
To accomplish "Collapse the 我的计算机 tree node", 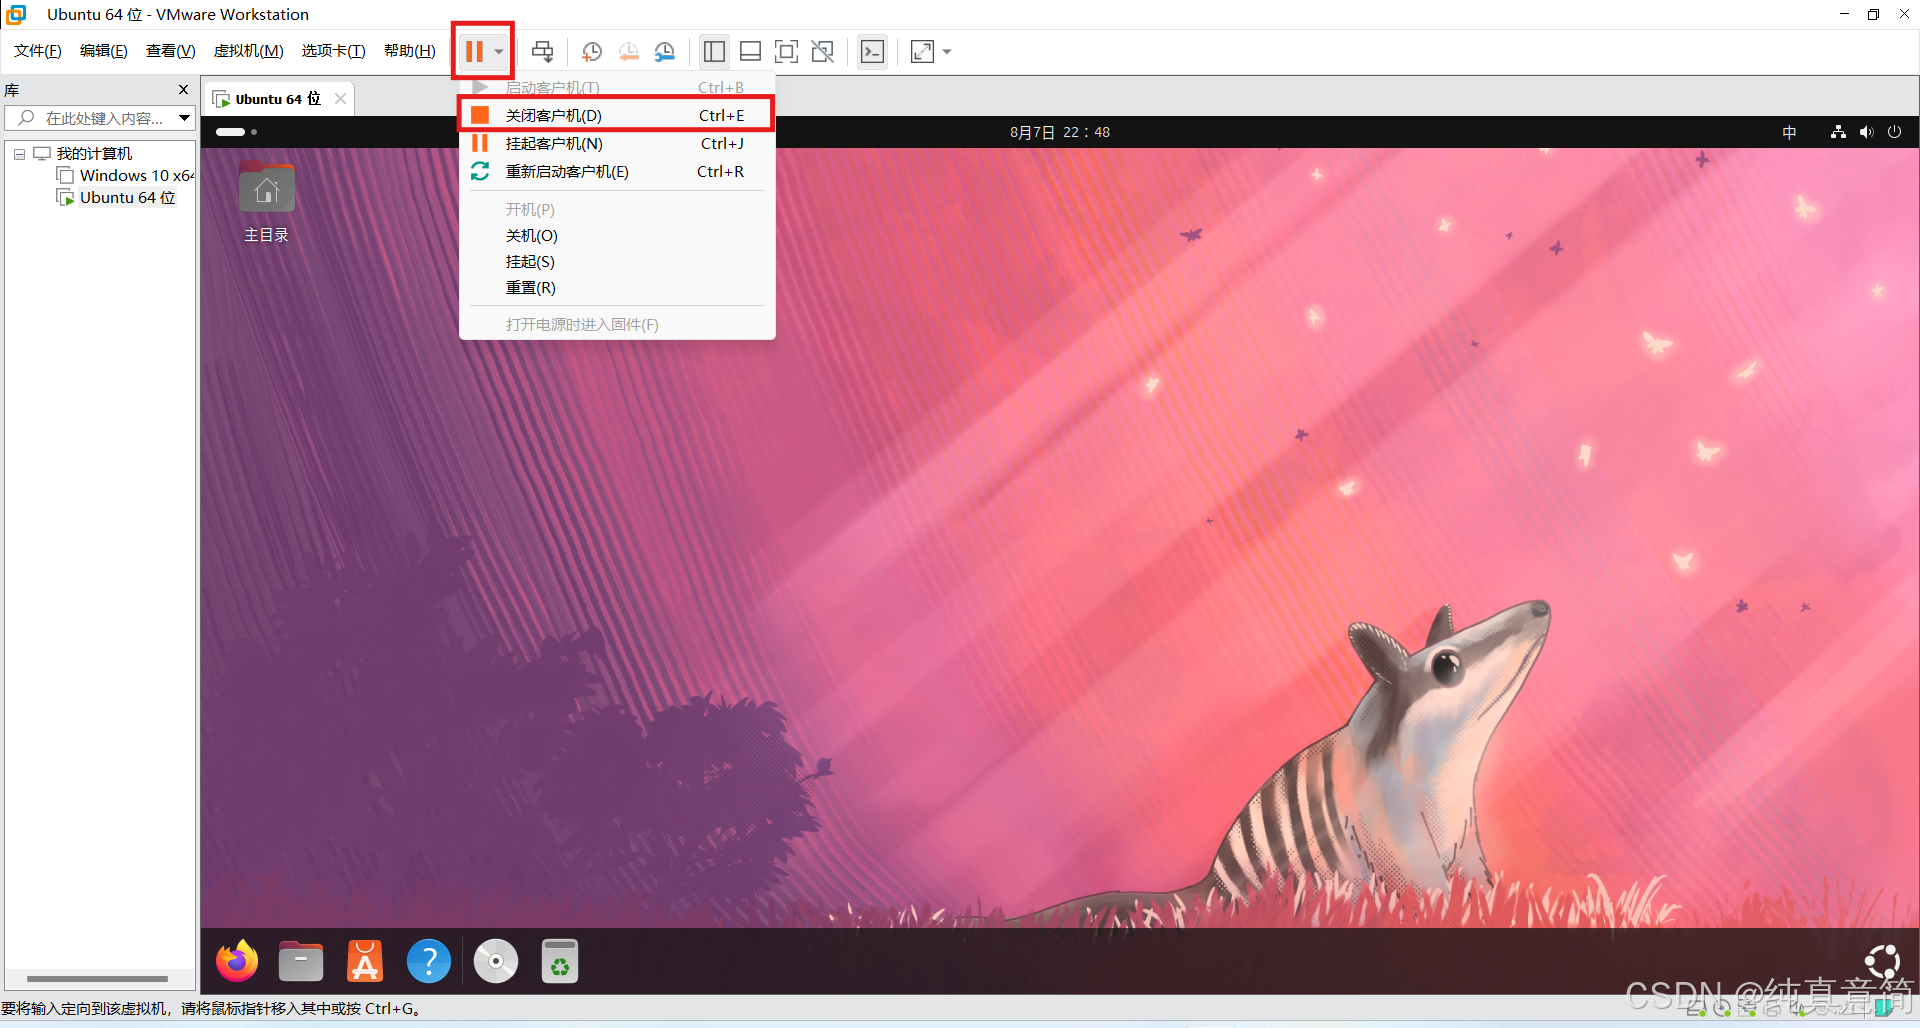I will (x=19, y=154).
